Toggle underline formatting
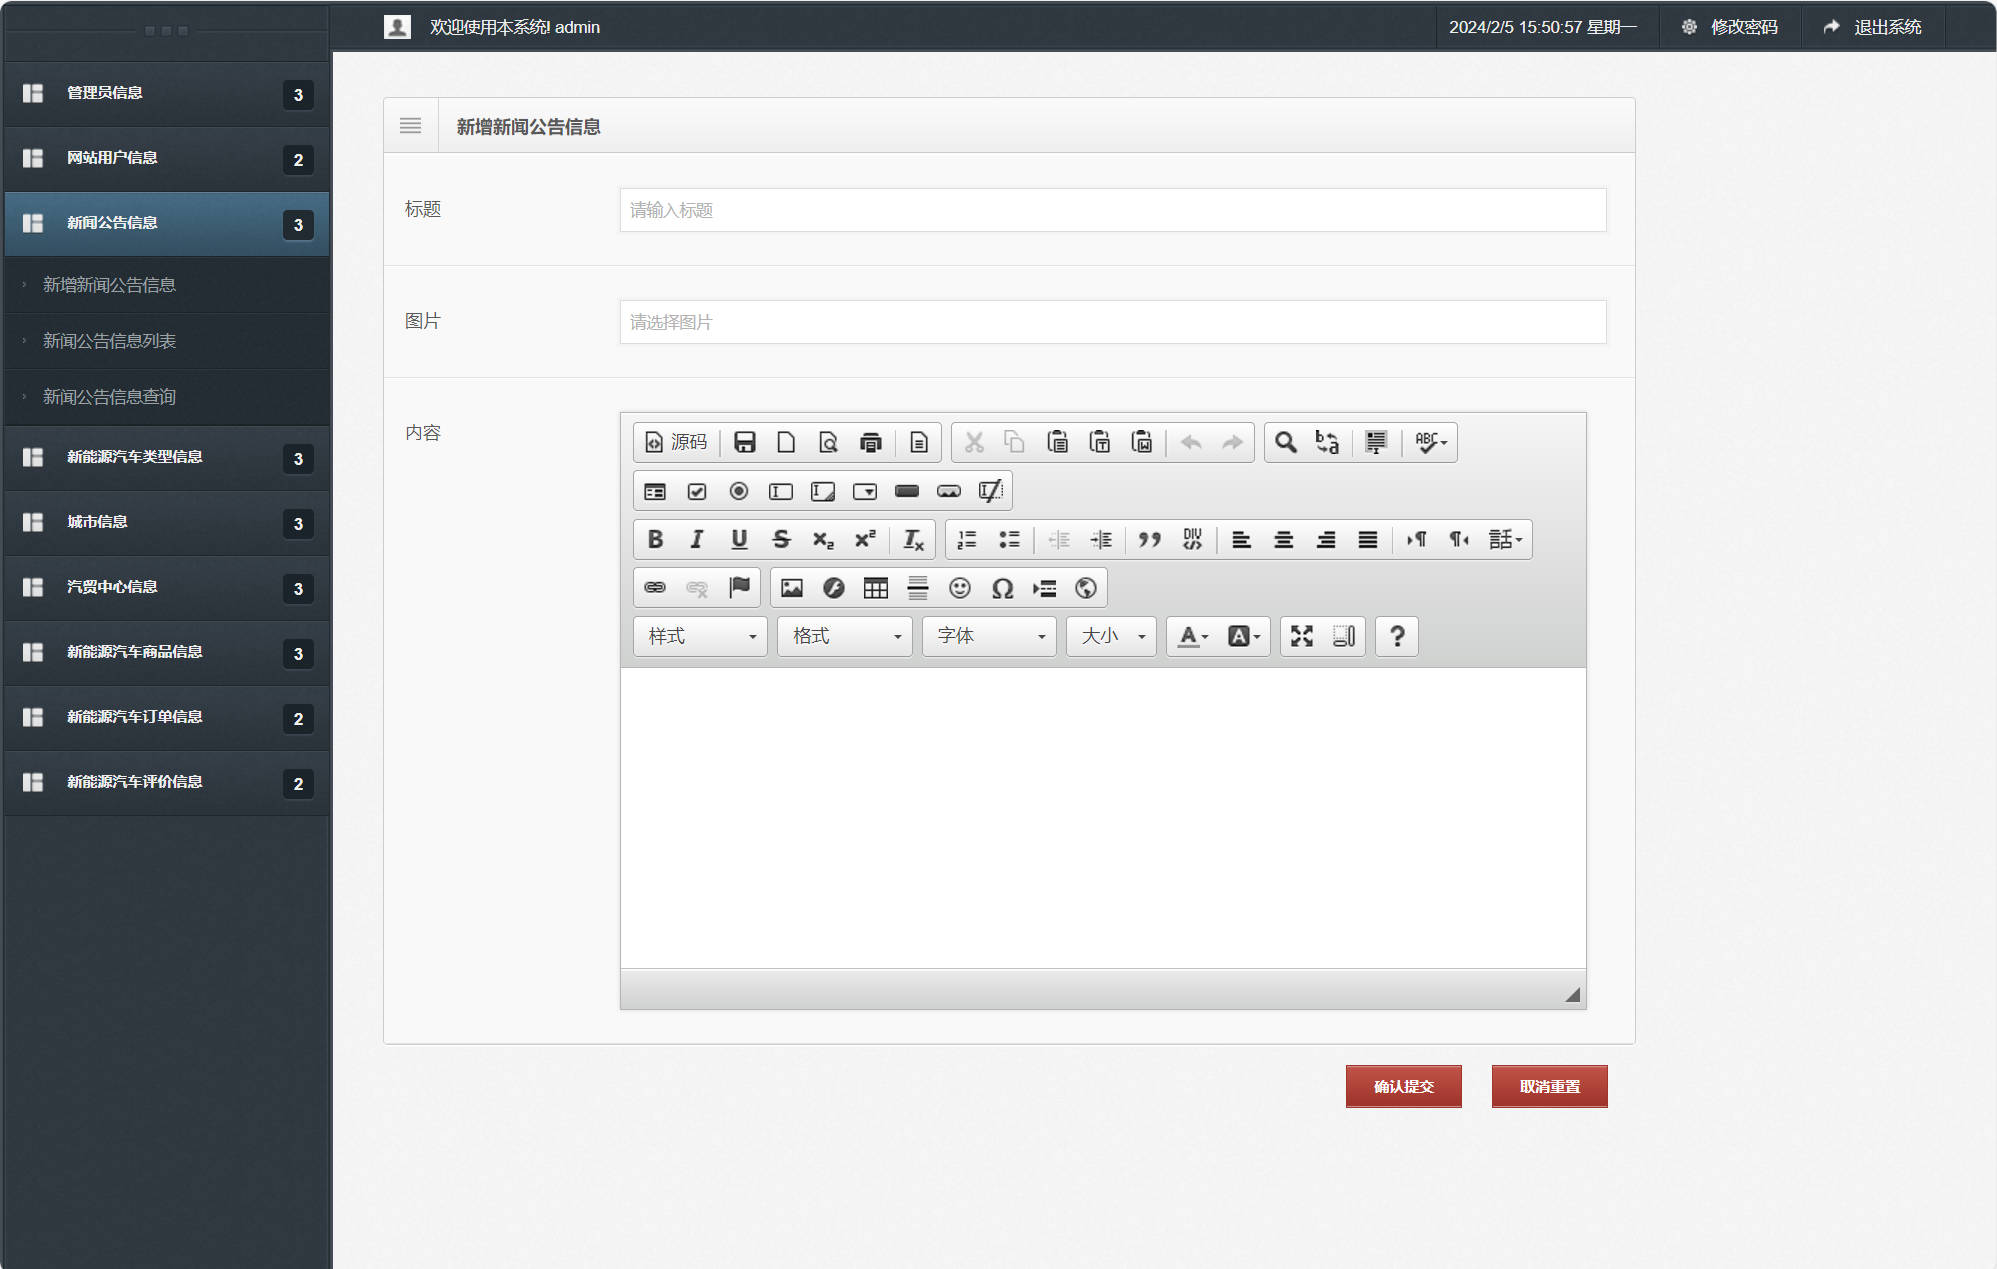The image size is (1997, 1269). (x=739, y=540)
